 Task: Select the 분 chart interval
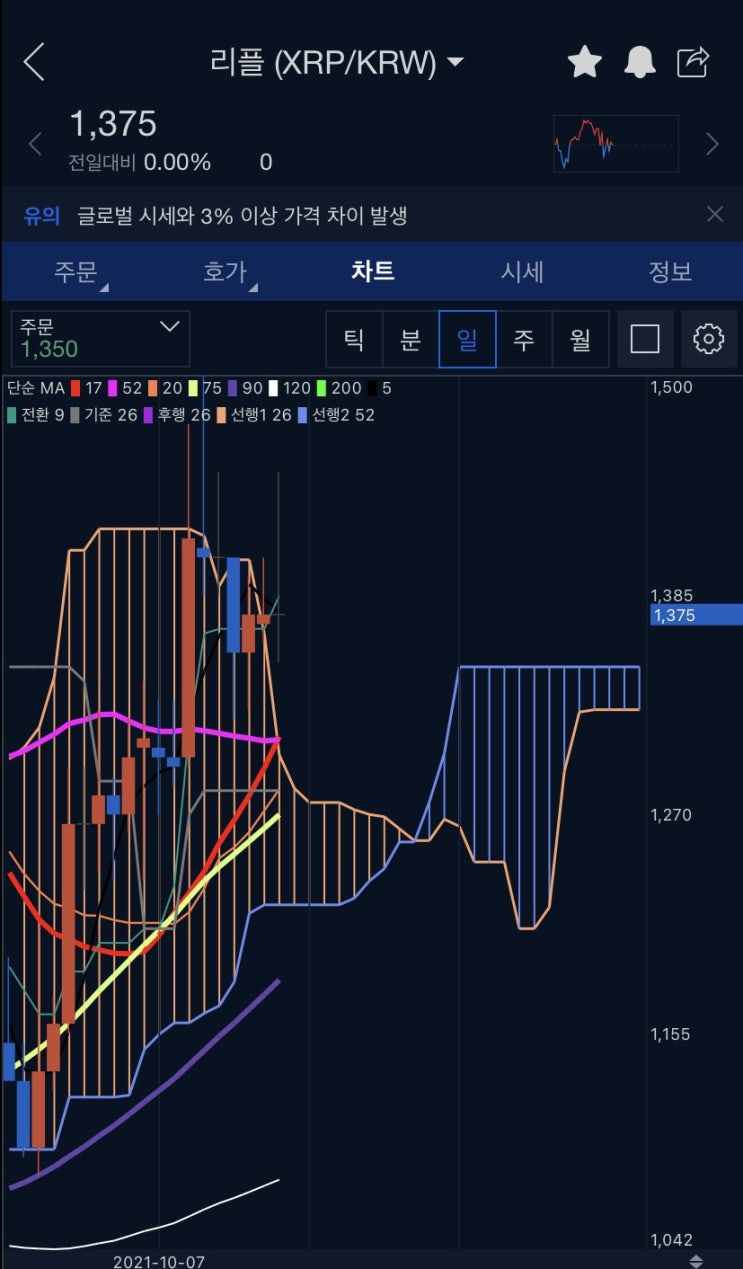point(410,339)
